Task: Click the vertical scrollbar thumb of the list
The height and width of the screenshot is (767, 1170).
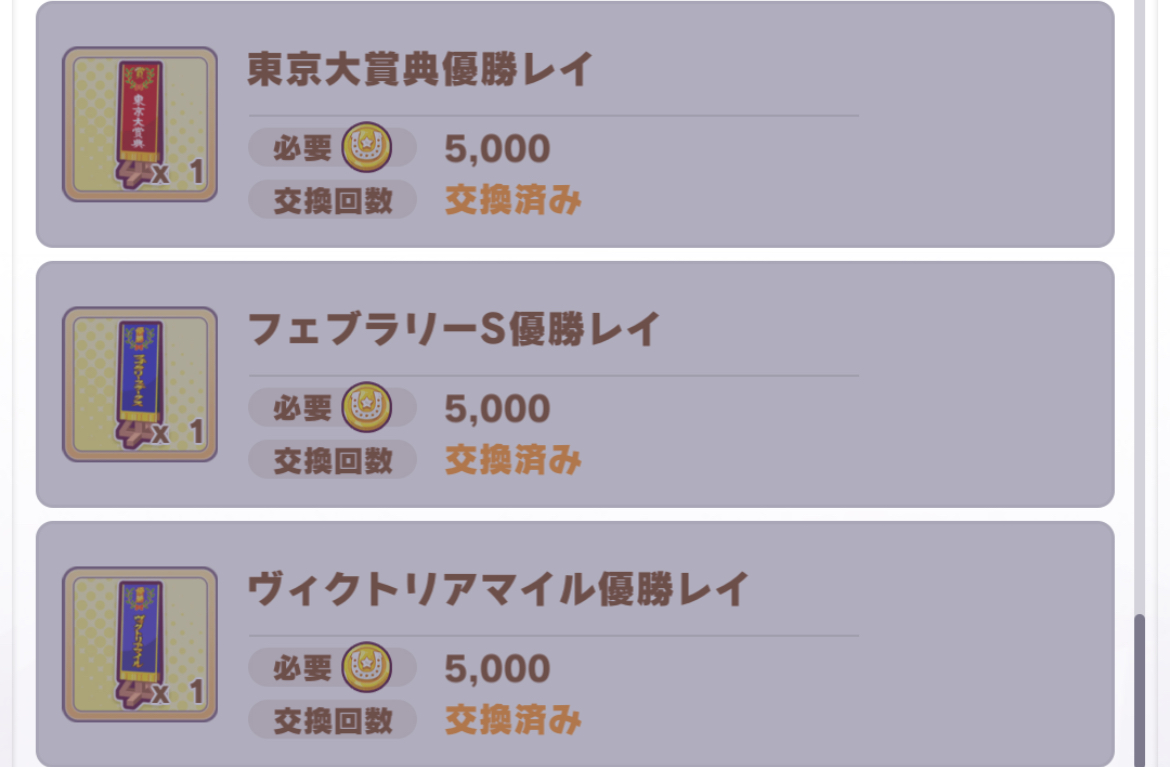Action: (1138, 690)
